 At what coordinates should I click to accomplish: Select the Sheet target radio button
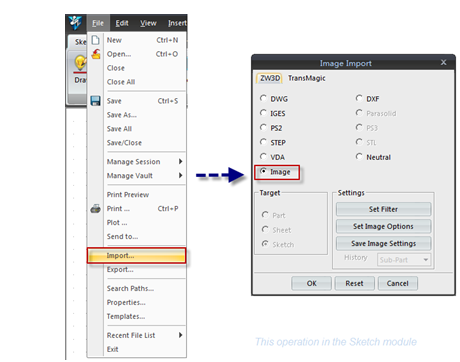[x=265, y=230]
